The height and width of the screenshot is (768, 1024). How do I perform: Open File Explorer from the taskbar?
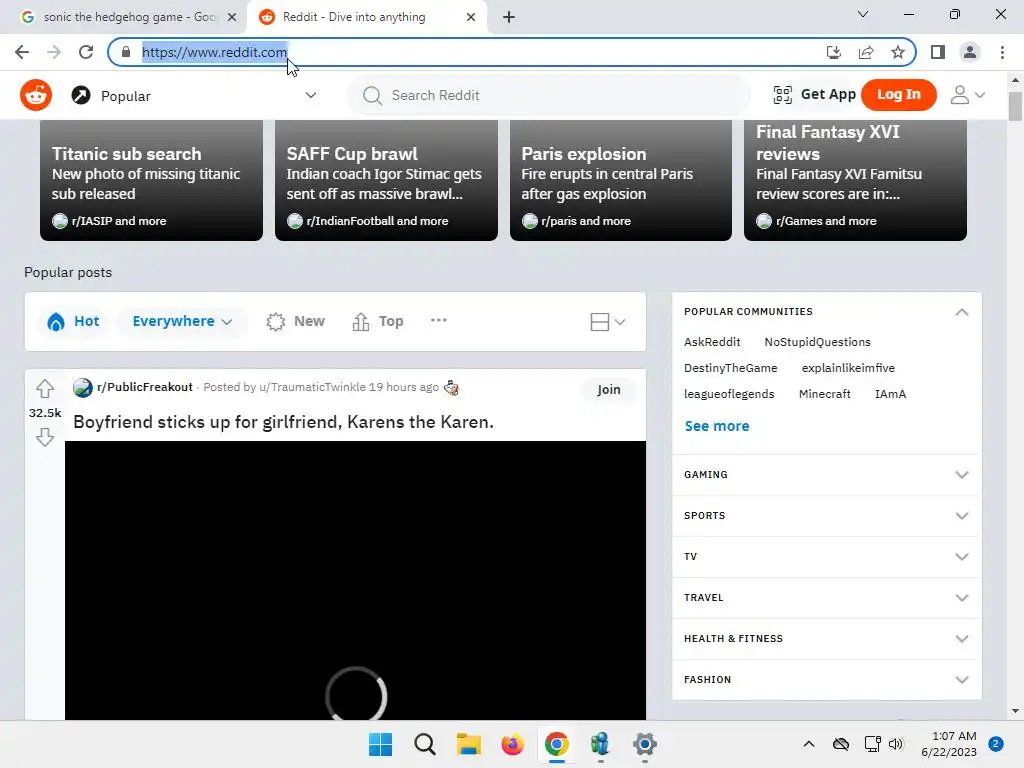tap(468, 744)
